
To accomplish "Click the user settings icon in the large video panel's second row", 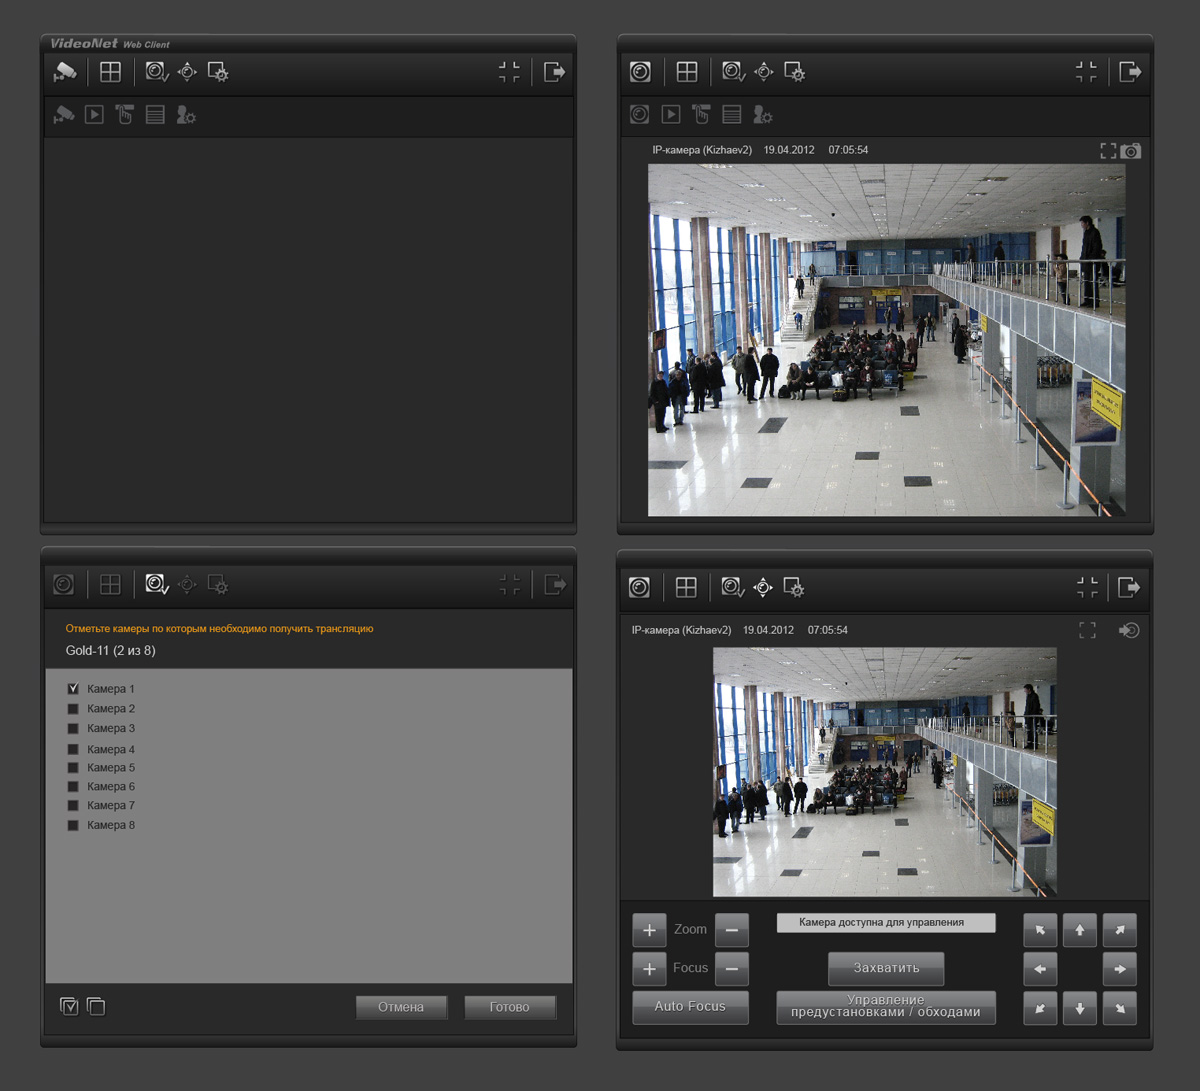I will [763, 115].
